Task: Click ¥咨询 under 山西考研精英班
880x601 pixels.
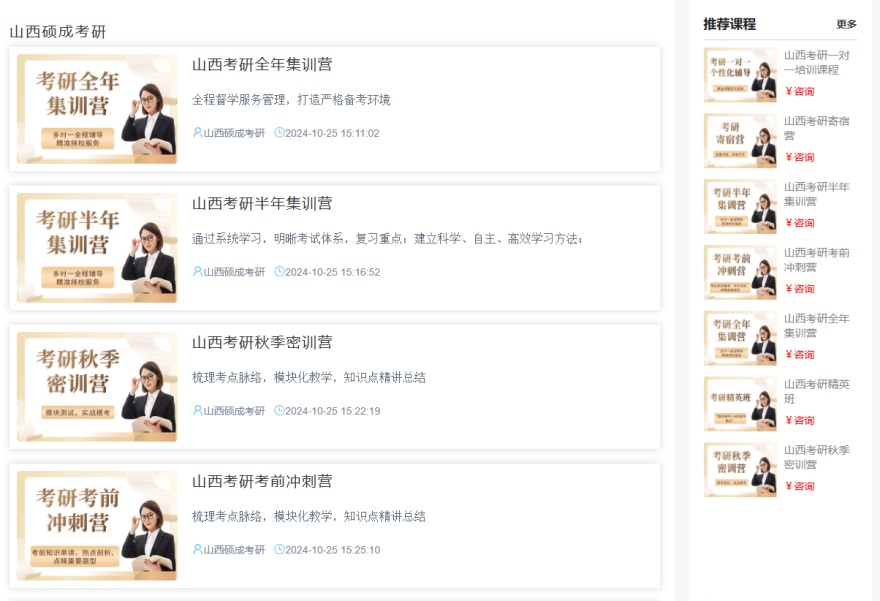Action: click(x=800, y=421)
